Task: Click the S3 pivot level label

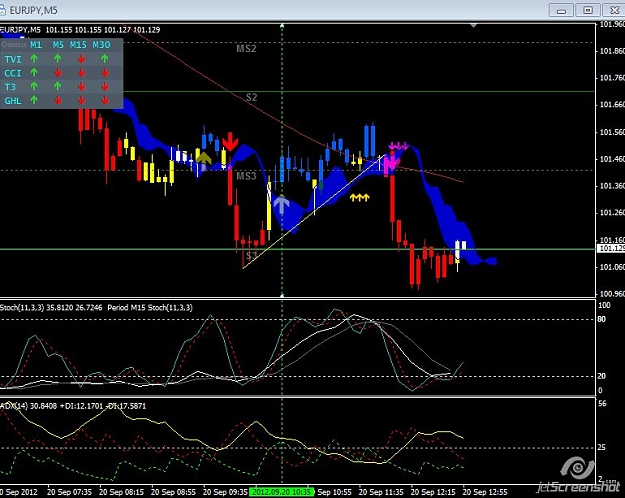Action: tap(251, 256)
